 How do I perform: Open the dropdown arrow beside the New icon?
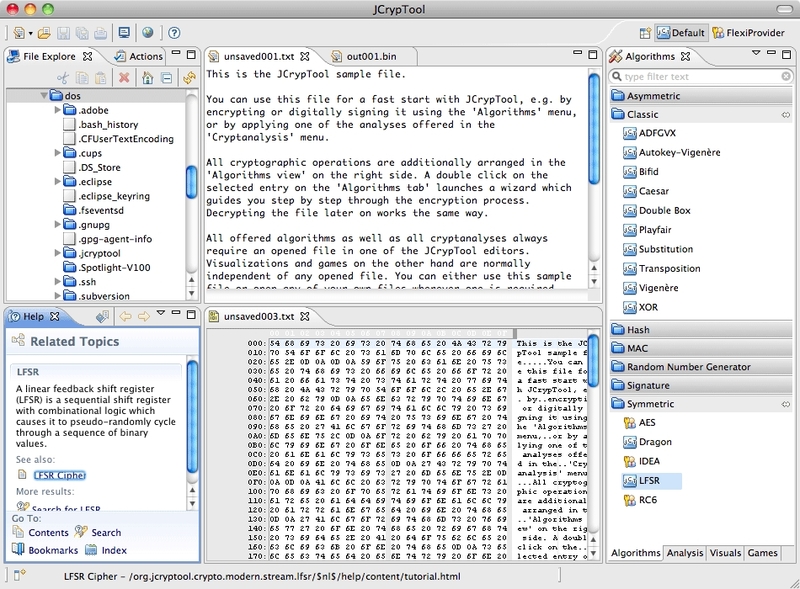(x=31, y=34)
